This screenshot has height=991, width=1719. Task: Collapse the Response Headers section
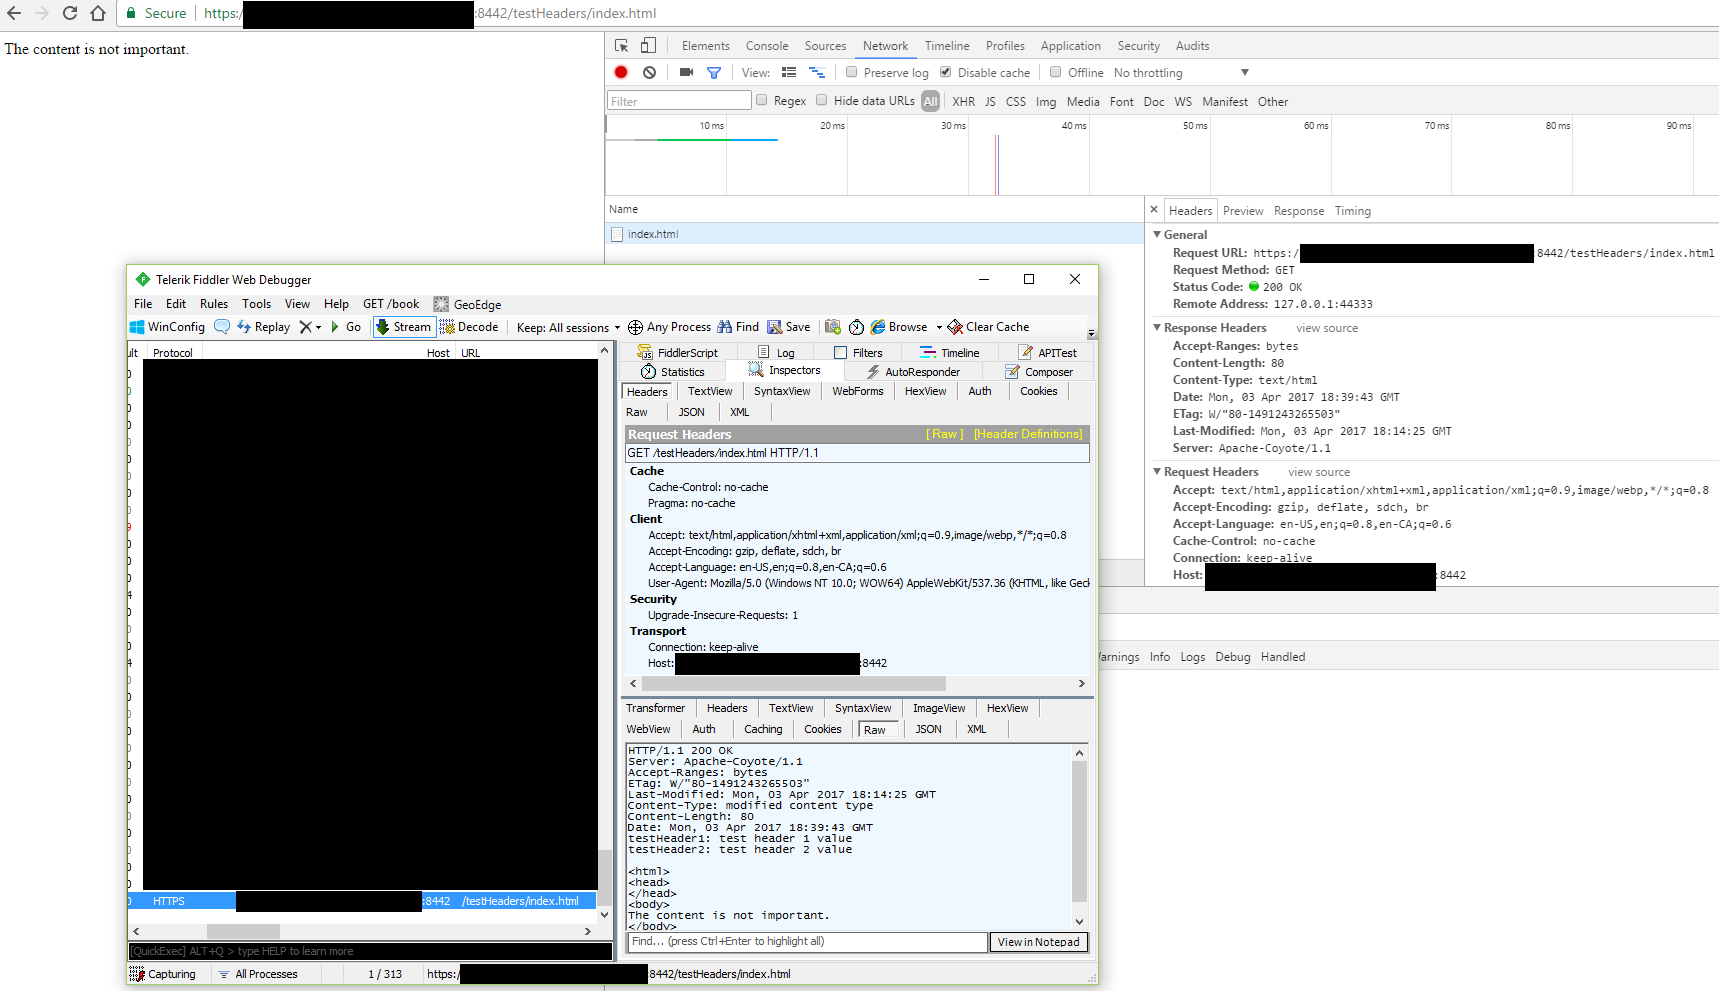pyautogui.click(x=1157, y=328)
